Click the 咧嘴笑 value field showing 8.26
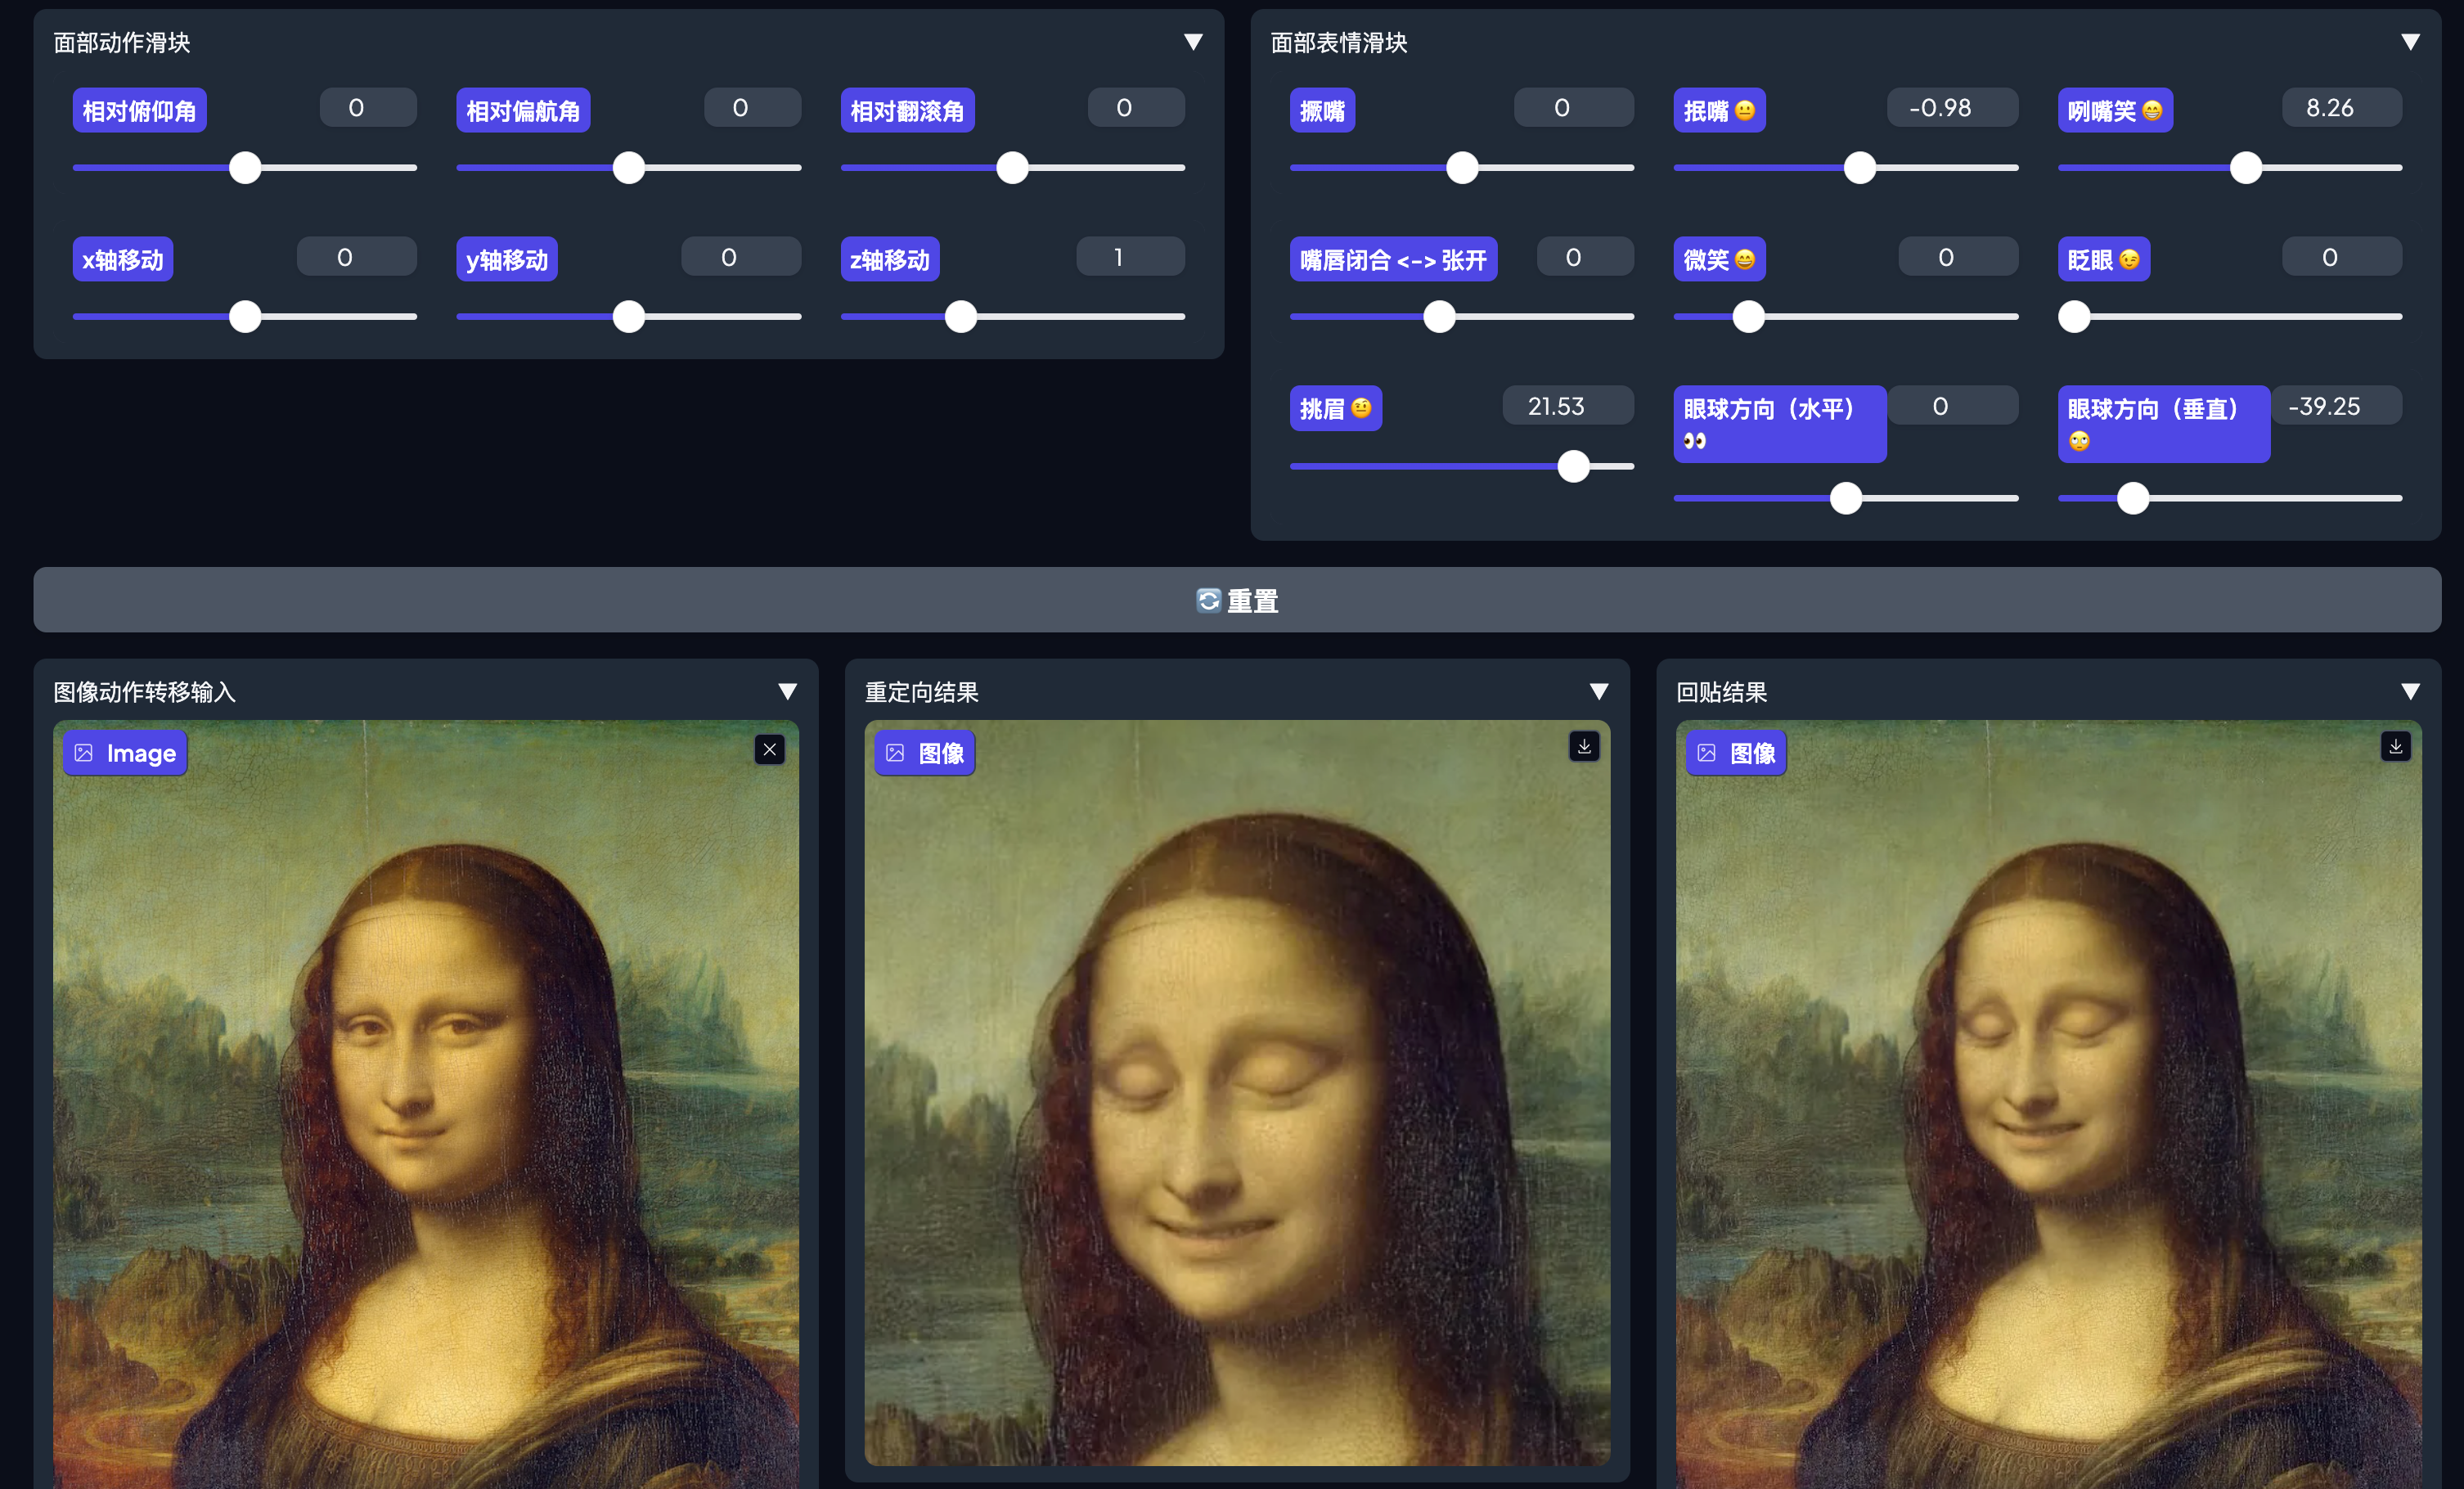The height and width of the screenshot is (1489, 2464). click(x=2342, y=108)
